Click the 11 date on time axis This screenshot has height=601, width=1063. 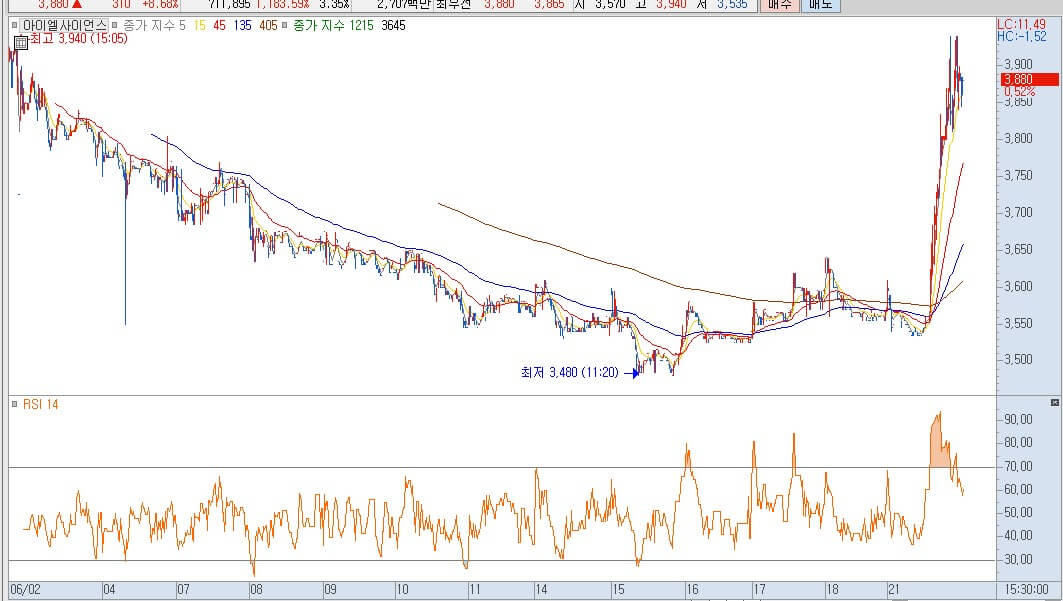click(475, 589)
